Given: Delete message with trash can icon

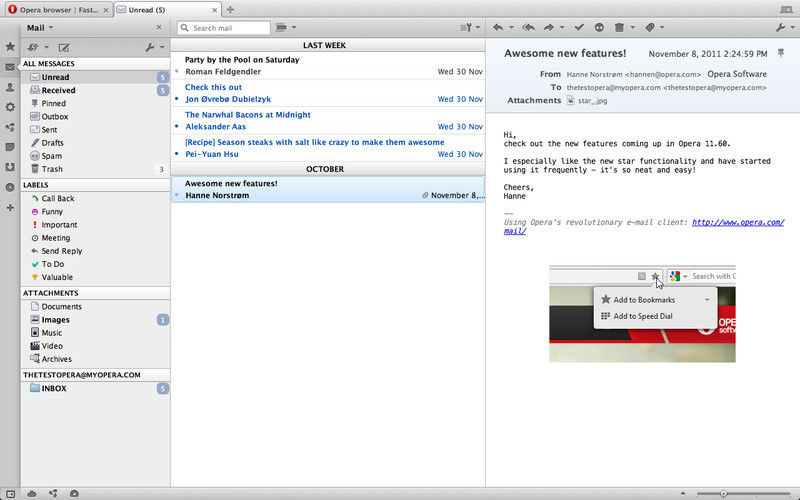Looking at the screenshot, I should coord(619,28).
